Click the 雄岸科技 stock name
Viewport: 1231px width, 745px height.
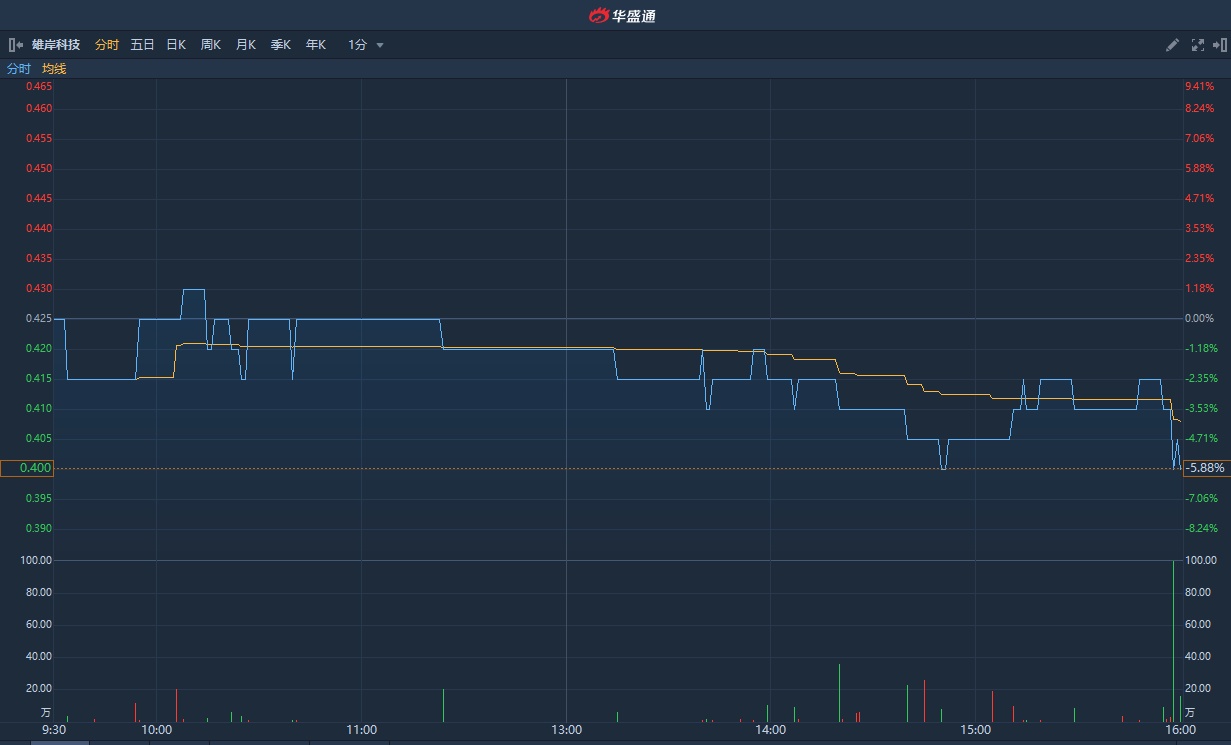point(56,45)
